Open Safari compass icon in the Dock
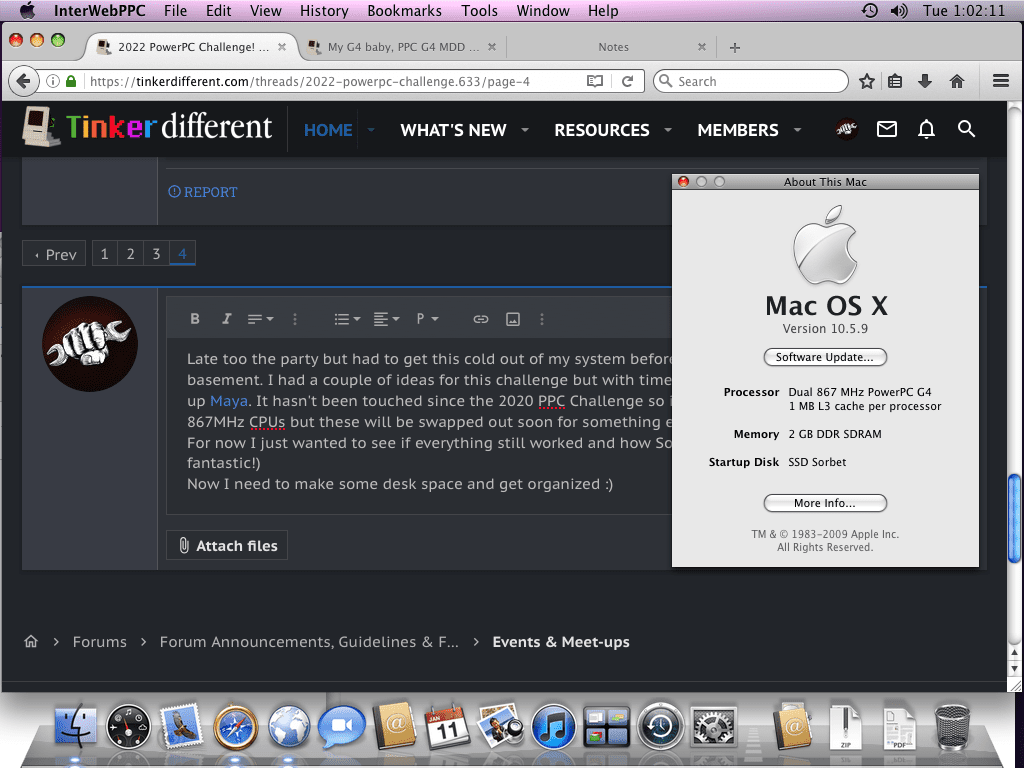 (235, 726)
